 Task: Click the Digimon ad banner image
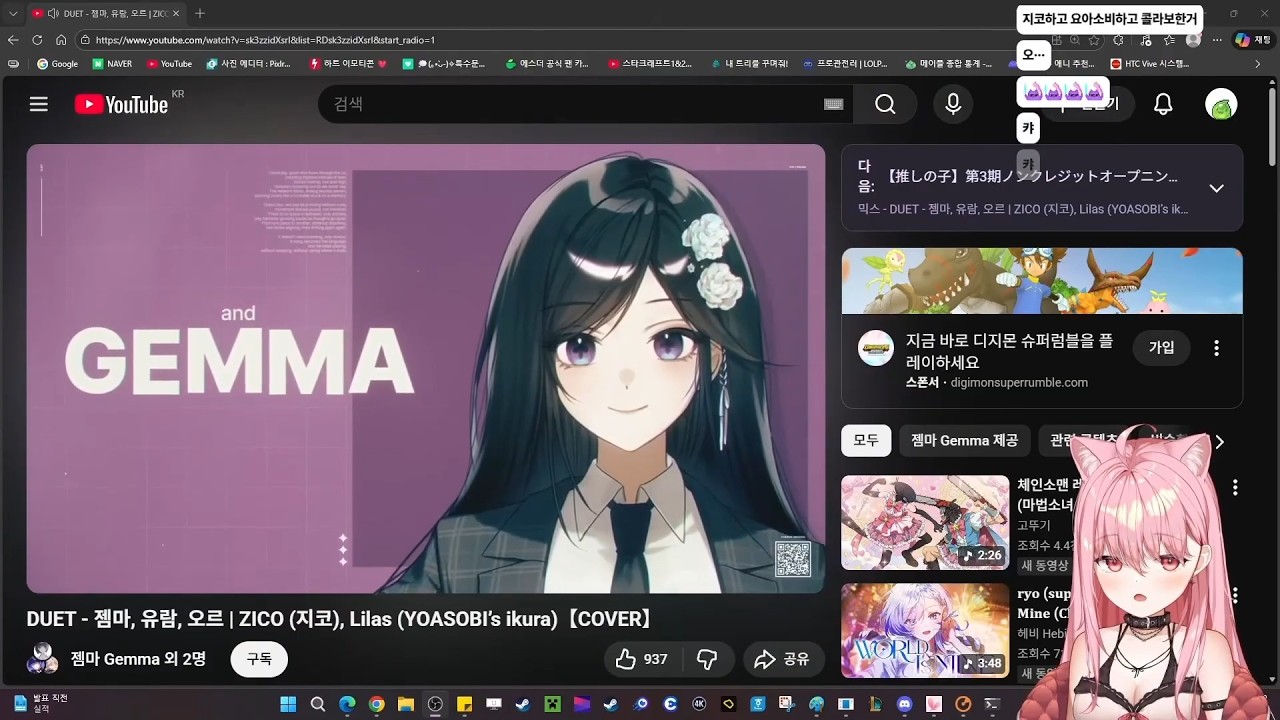1042,281
